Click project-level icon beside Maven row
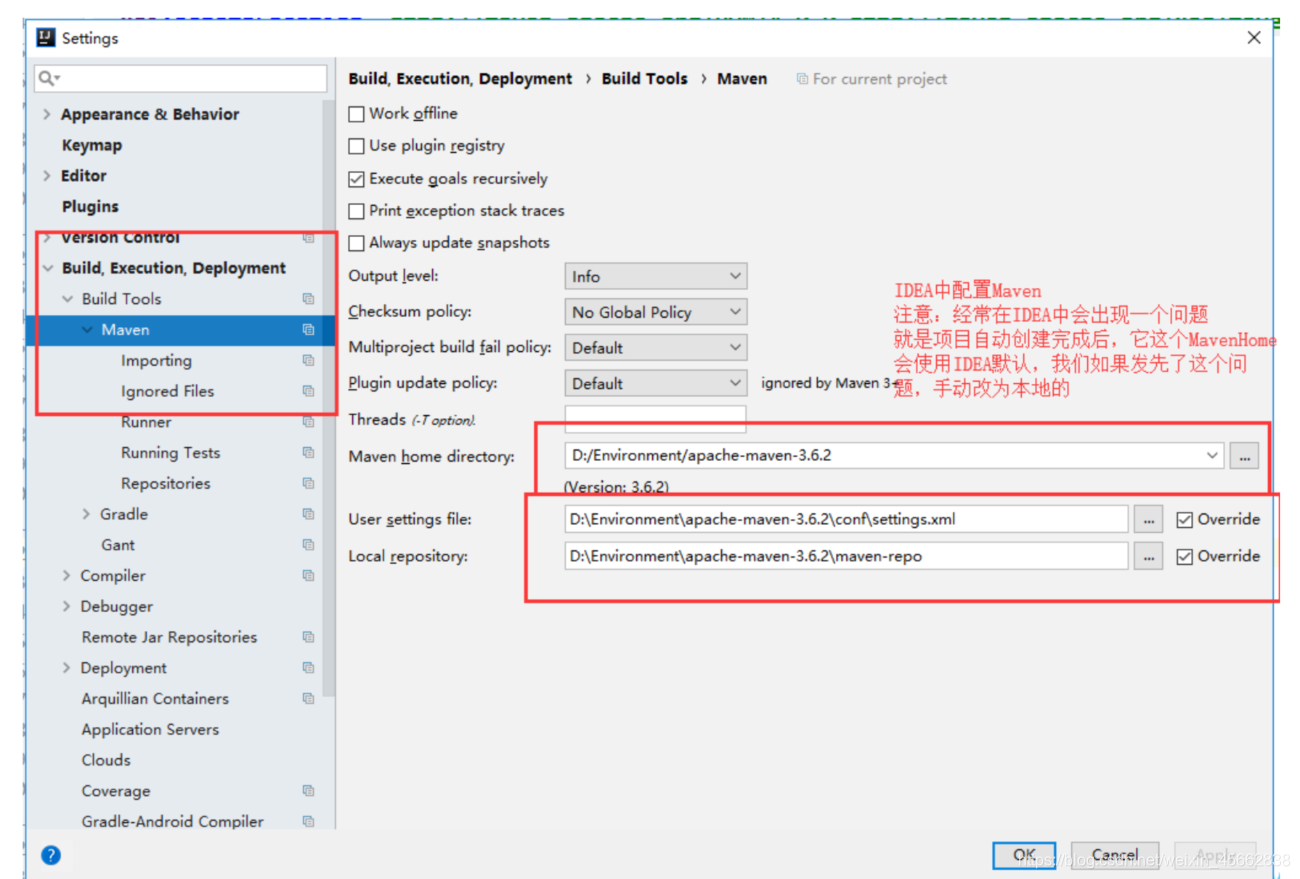Screen dimensions: 1300x879 (308, 330)
